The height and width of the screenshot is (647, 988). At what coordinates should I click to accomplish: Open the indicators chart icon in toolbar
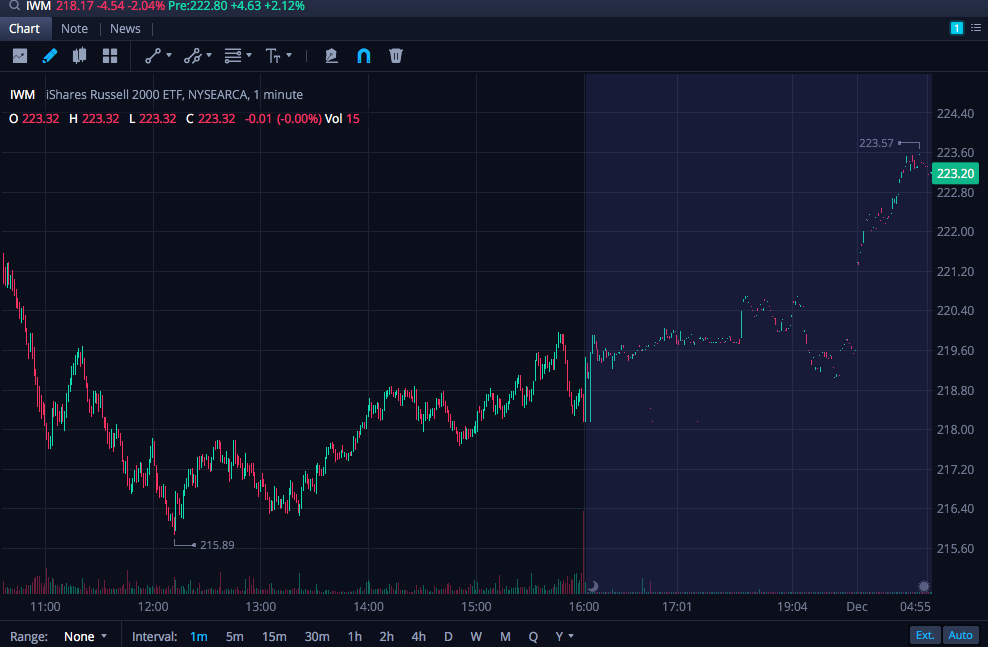20,56
